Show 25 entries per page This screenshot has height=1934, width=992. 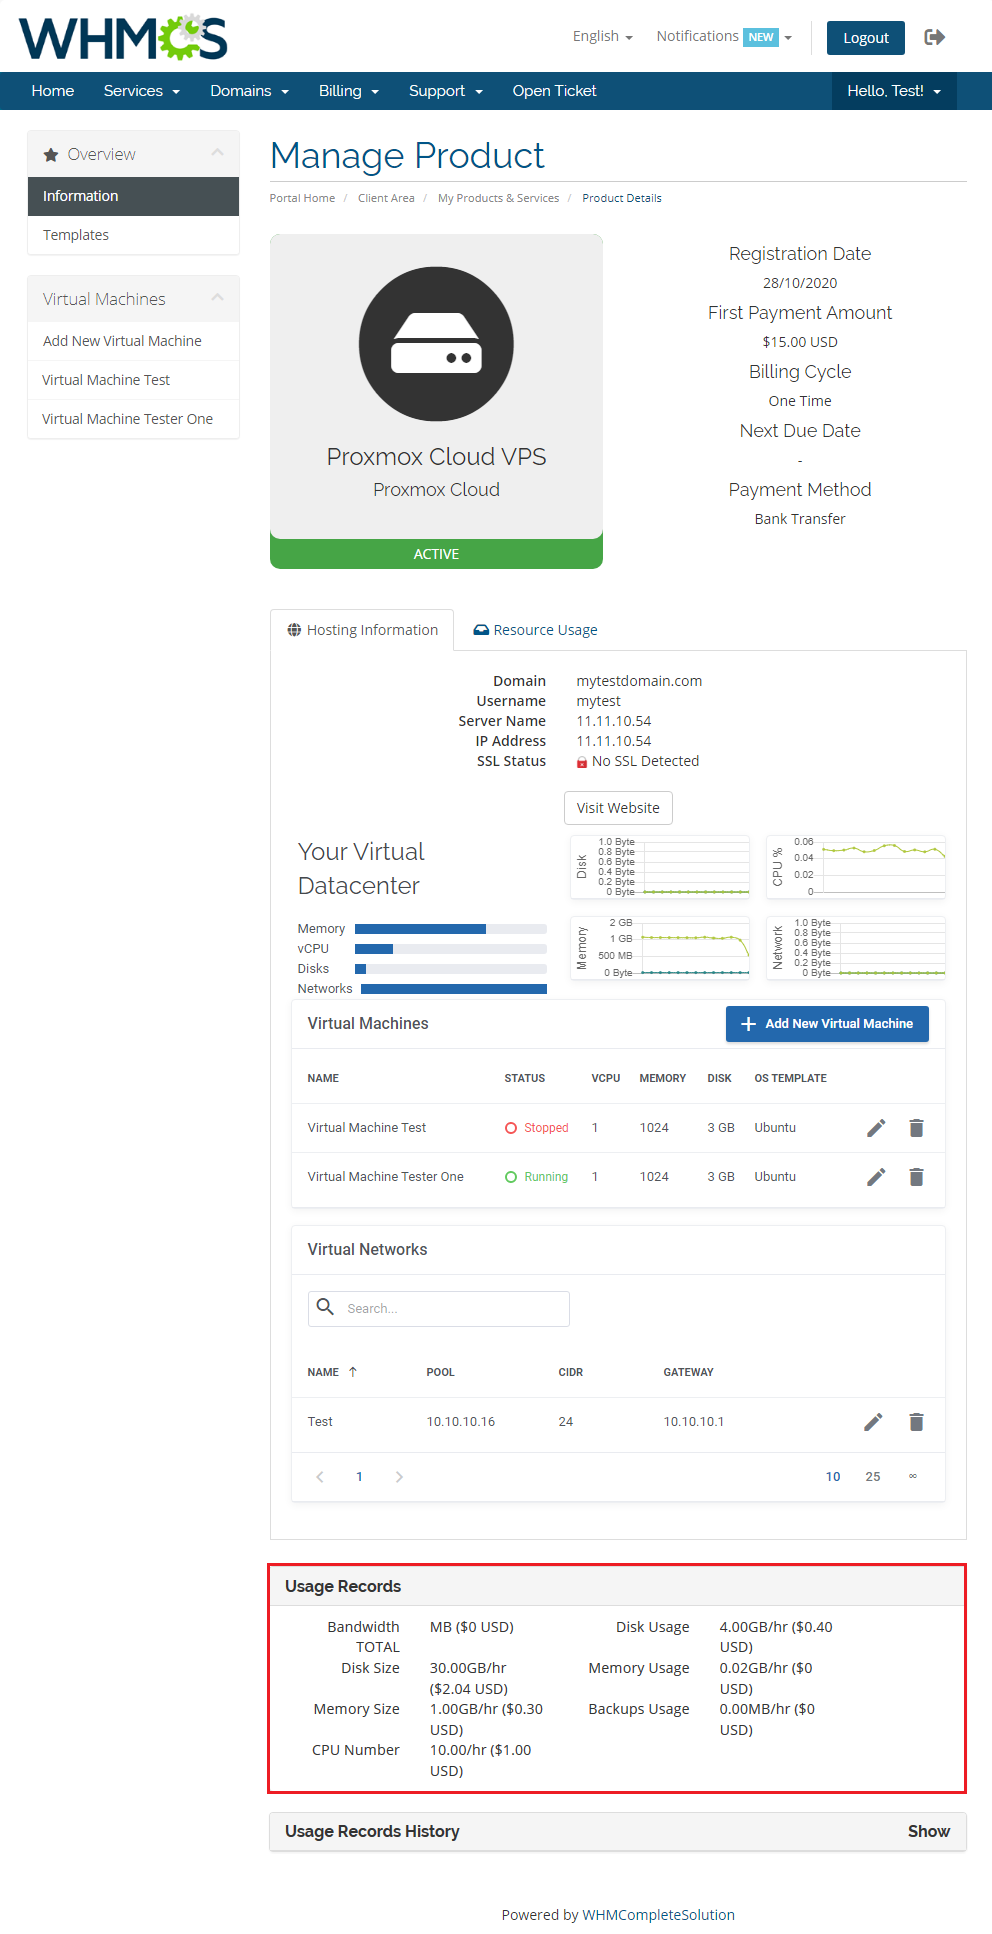point(873,1477)
